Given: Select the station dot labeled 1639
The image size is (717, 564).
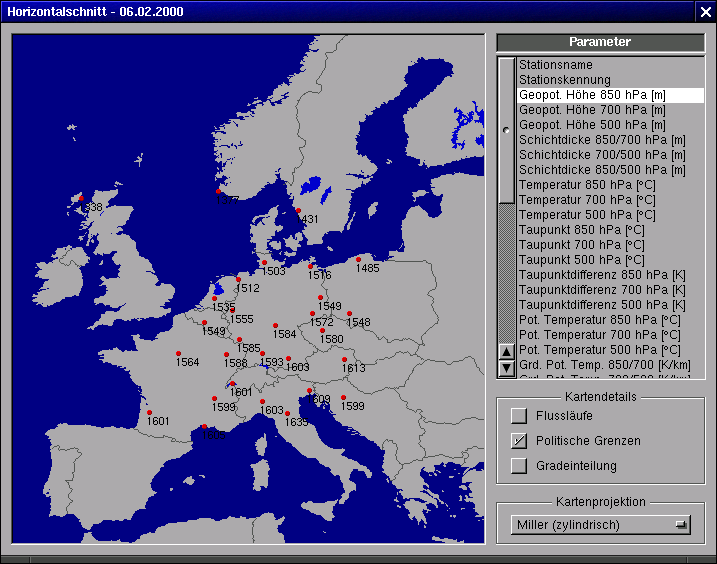Looking at the screenshot, I should pos(288,413).
